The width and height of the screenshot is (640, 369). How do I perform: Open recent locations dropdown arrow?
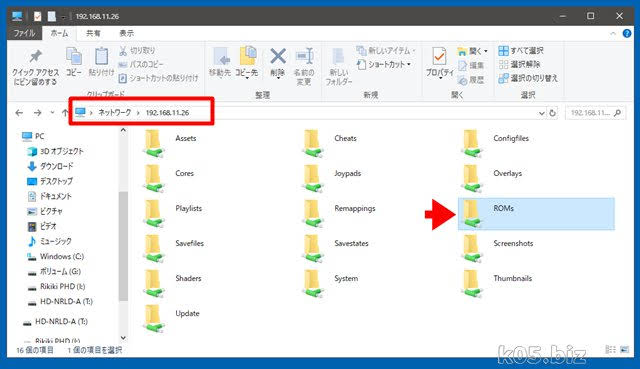52,113
